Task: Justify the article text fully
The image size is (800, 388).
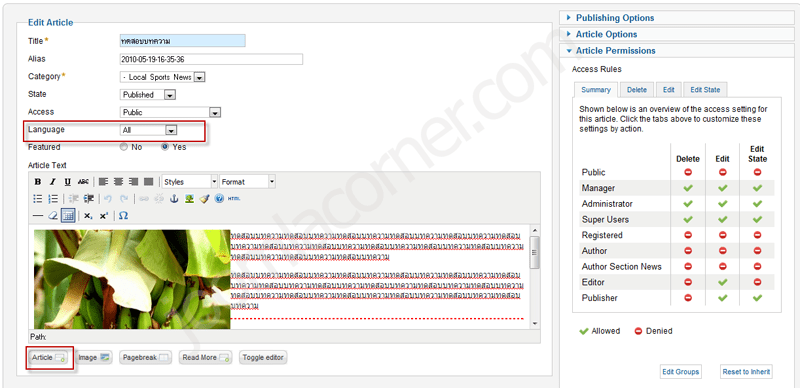Action: 148,182
